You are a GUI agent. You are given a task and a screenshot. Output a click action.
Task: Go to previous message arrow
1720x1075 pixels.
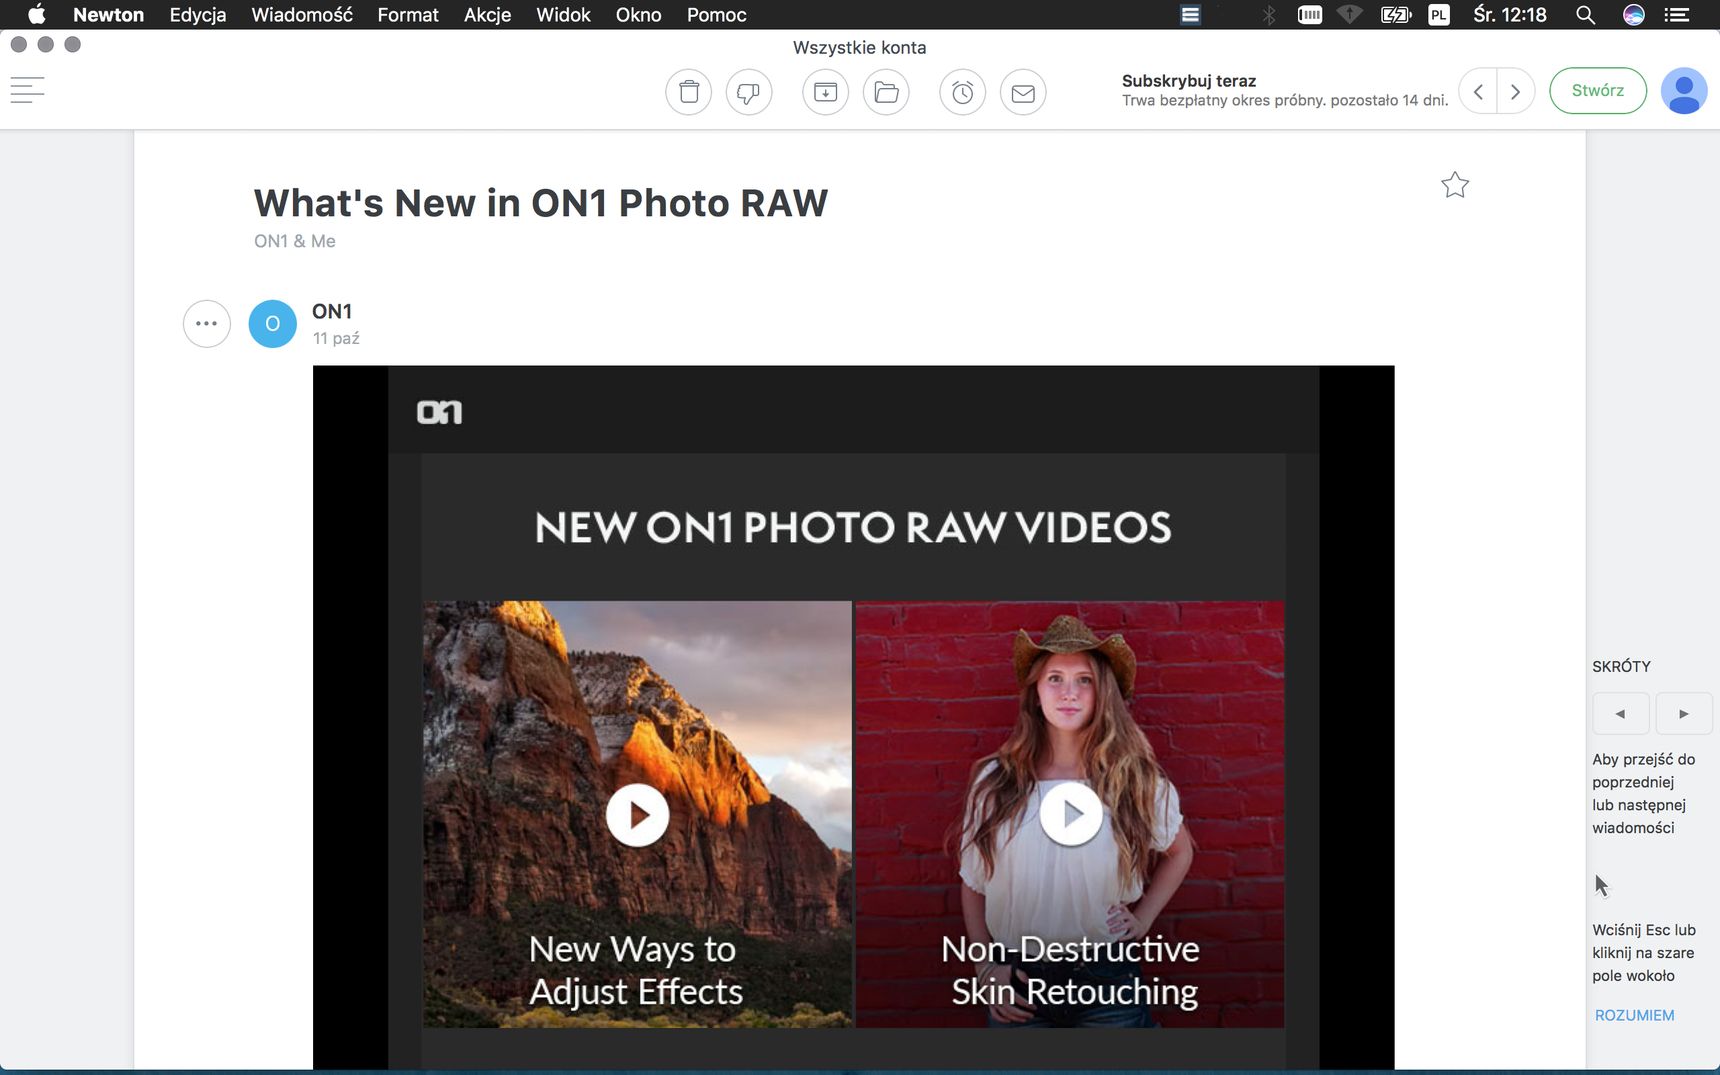[1478, 91]
